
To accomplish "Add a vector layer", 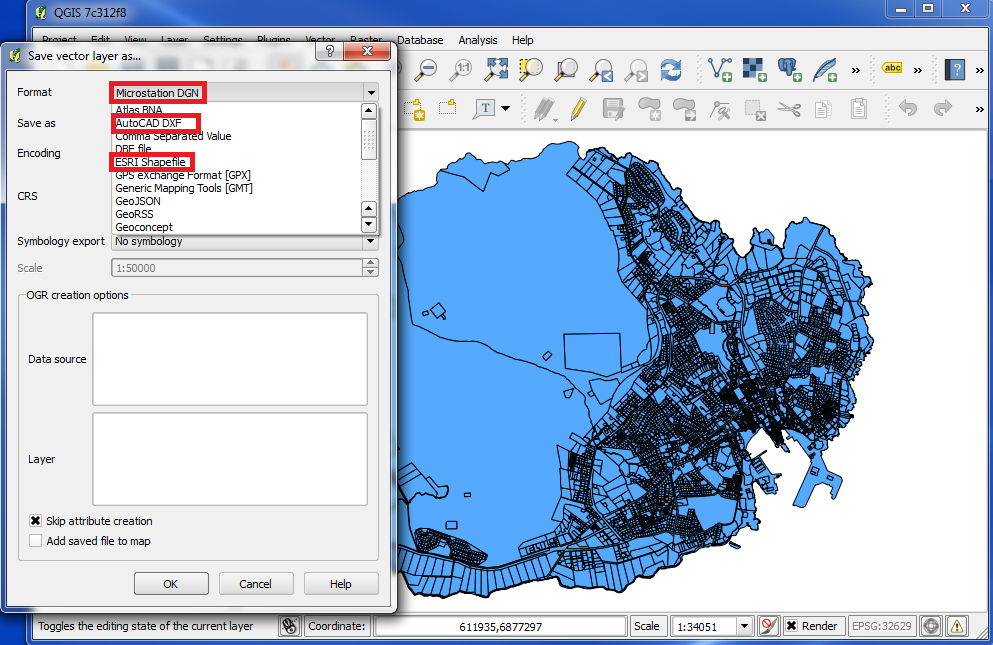I will [x=720, y=70].
